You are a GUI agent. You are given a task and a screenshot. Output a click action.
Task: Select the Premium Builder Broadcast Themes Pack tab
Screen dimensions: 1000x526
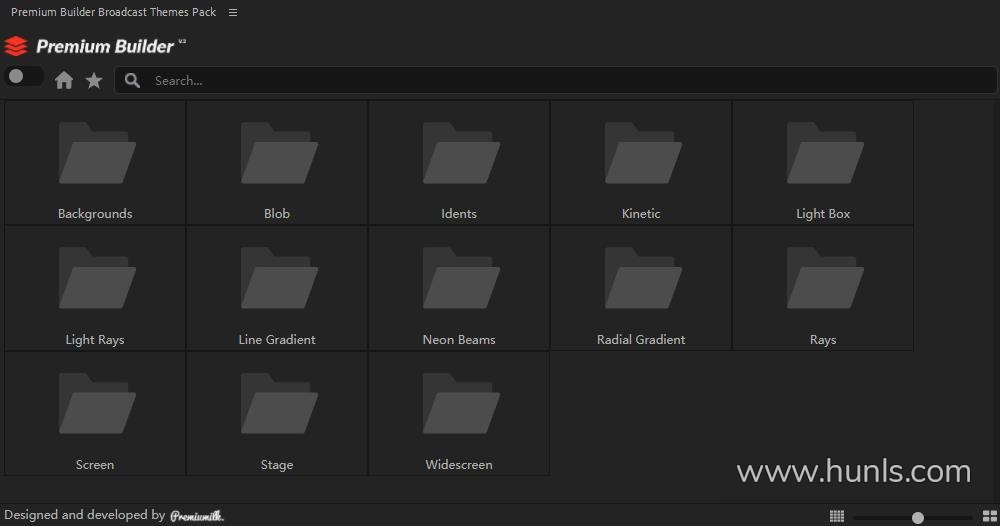tap(114, 12)
